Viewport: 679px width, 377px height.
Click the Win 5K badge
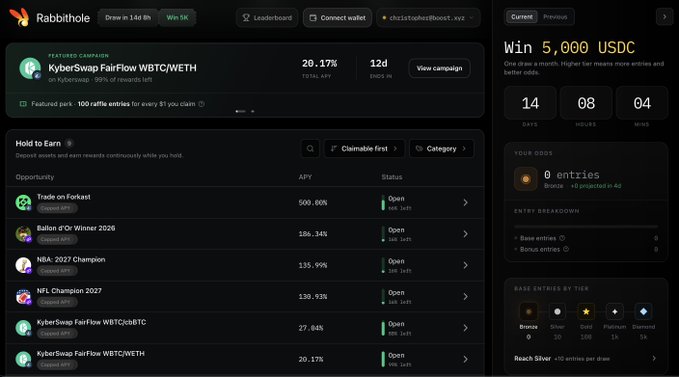pos(178,18)
